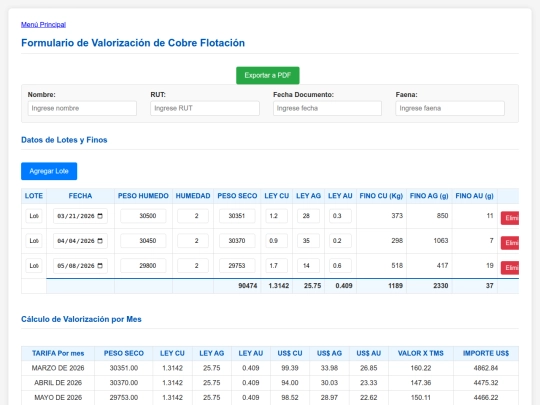Edit the humedad field in the third row
Image resolution: width=540 pixels, height=405 pixels.
[193, 266]
